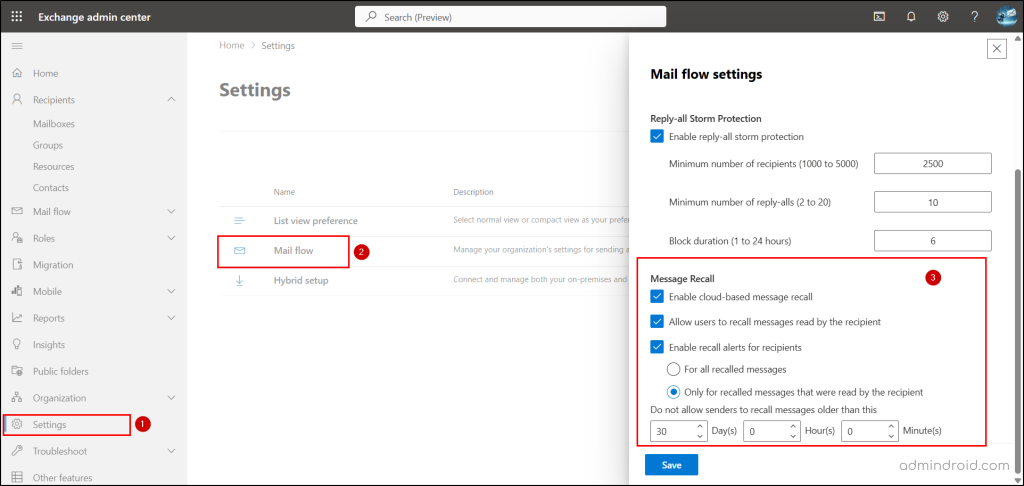The height and width of the screenshot is (486, 1024).
Task: Increase the Day(s) stepper value
Action: pos(699,426)
